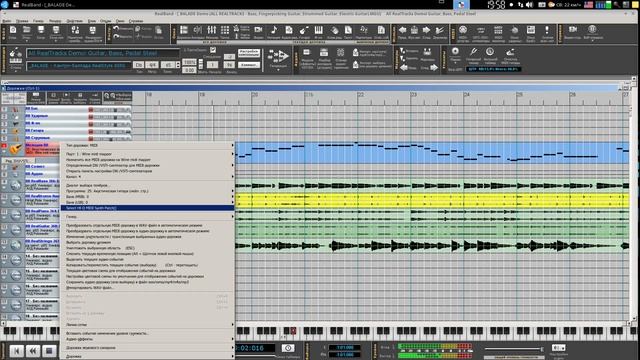The image size is (640, 360).
Task: Click the round plugin icon at toolbar far right
Action: (592, 29)
